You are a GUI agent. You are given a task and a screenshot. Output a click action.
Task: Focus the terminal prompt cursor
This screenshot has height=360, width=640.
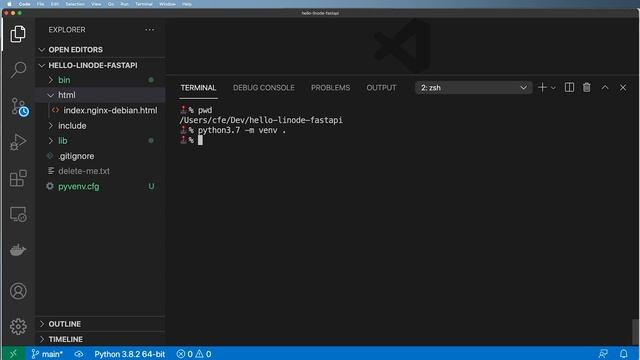pyautogui.click(x=200, y=140)
